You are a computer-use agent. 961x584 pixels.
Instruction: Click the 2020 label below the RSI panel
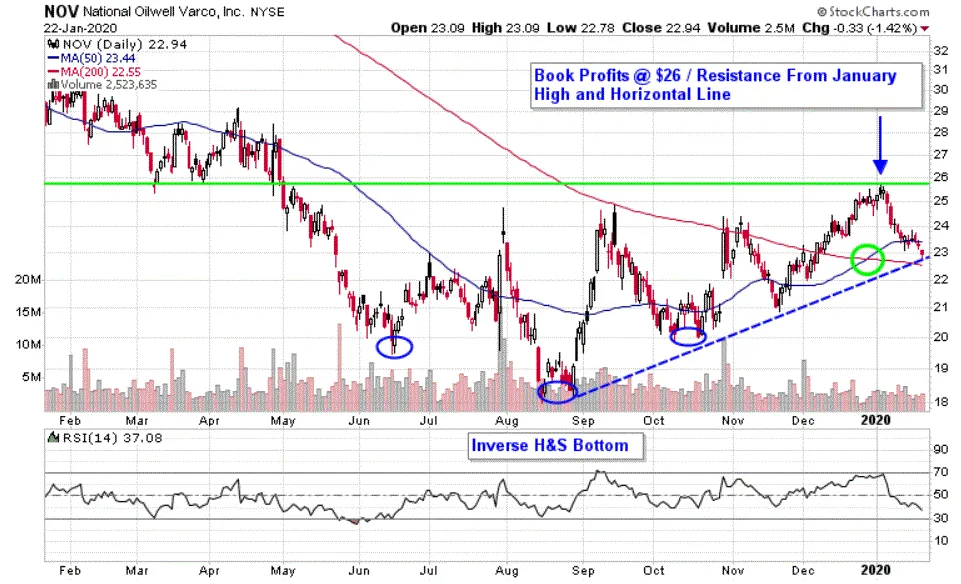pos(875,570)
